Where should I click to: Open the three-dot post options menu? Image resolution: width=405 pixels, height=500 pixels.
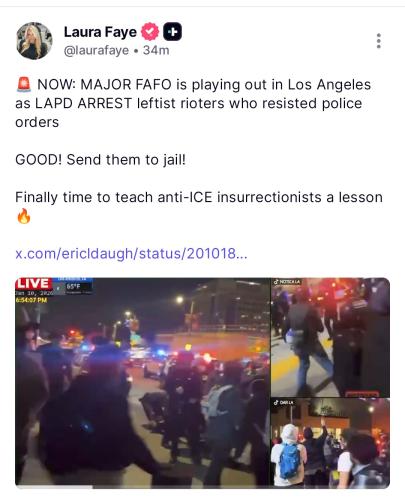(x=378, y=41)
